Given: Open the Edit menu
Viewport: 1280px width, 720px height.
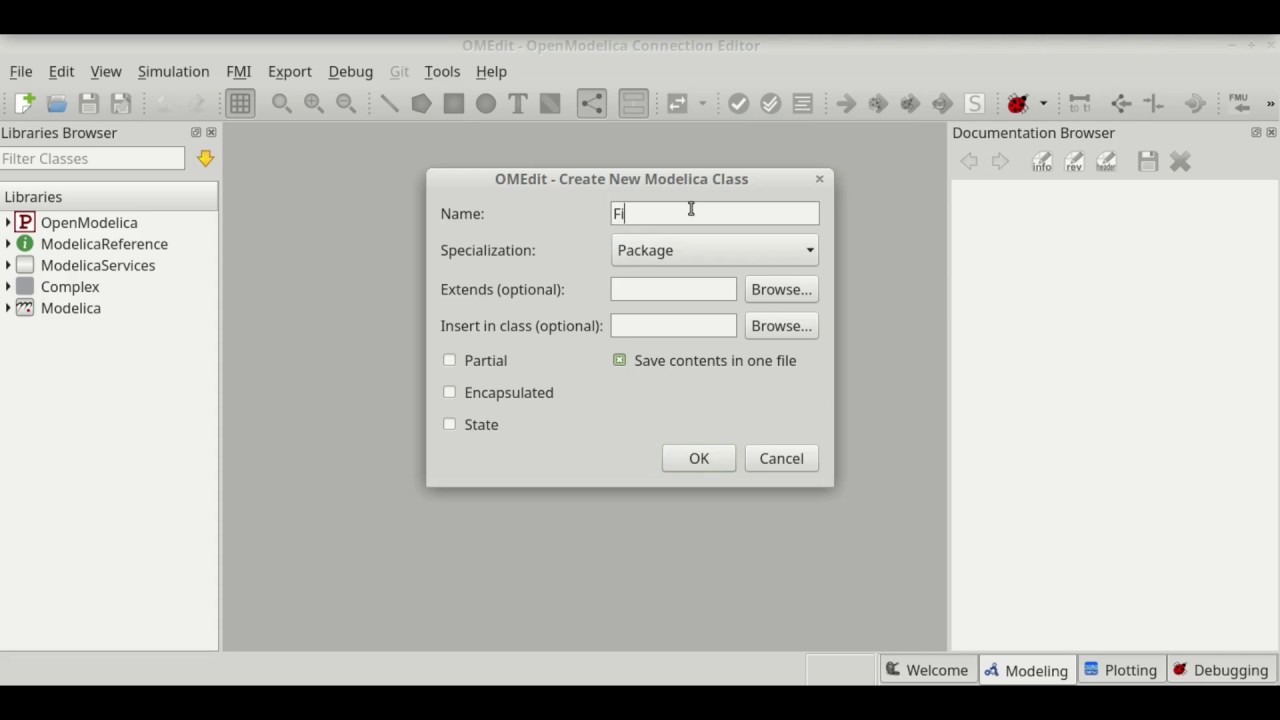Looking at the screenshot, I should click(61, 71).
